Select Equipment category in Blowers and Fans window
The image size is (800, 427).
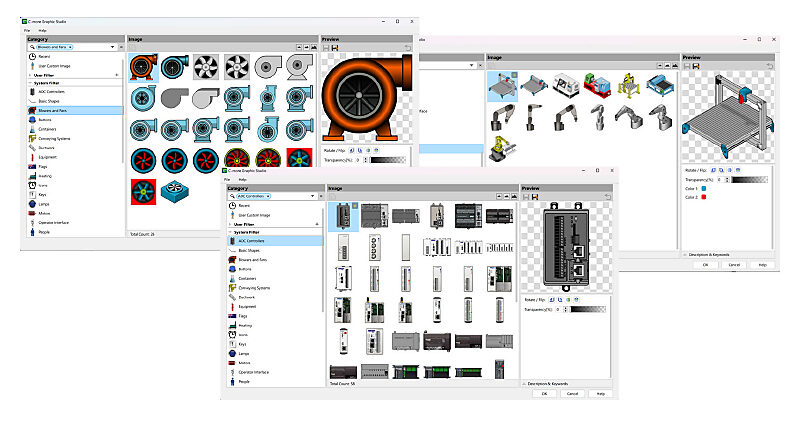coord(75,157)
